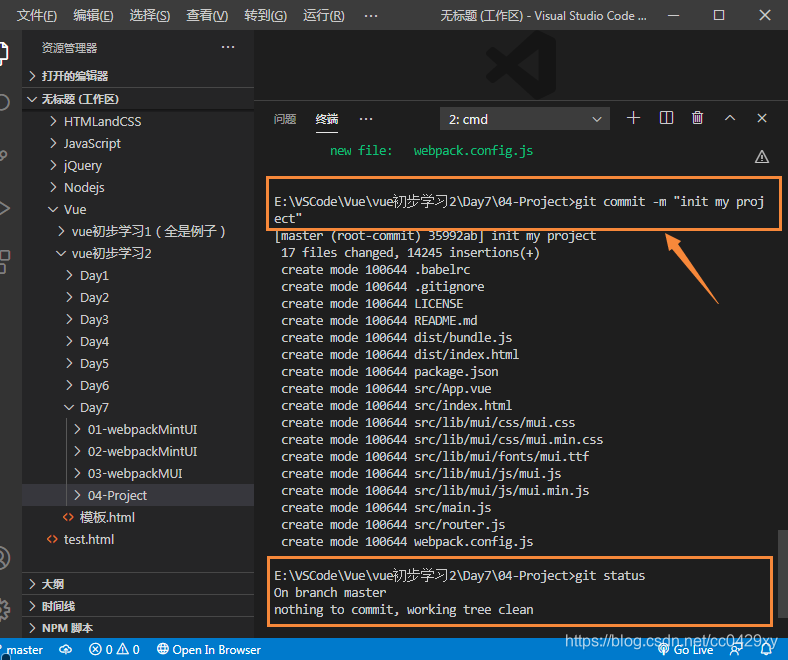Close the terminal panel
Screen dimensions: 788x660
tap(762, 118)
